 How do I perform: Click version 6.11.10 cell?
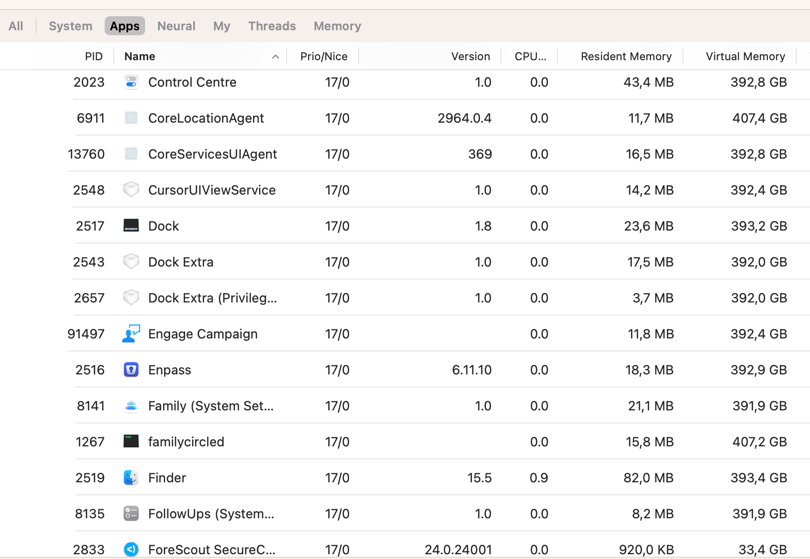[x=472, y=370]
